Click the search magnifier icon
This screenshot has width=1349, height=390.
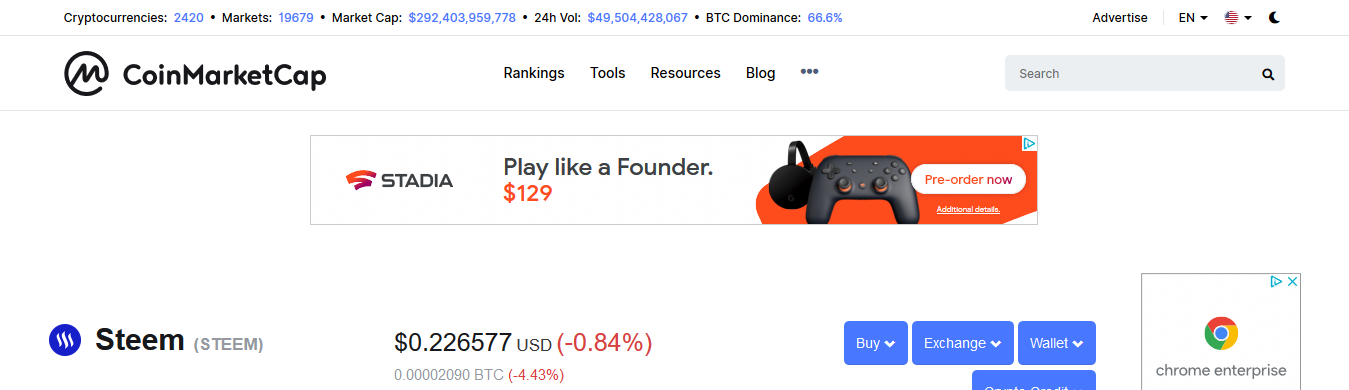pyautogui.click(x=1268, y=74)
